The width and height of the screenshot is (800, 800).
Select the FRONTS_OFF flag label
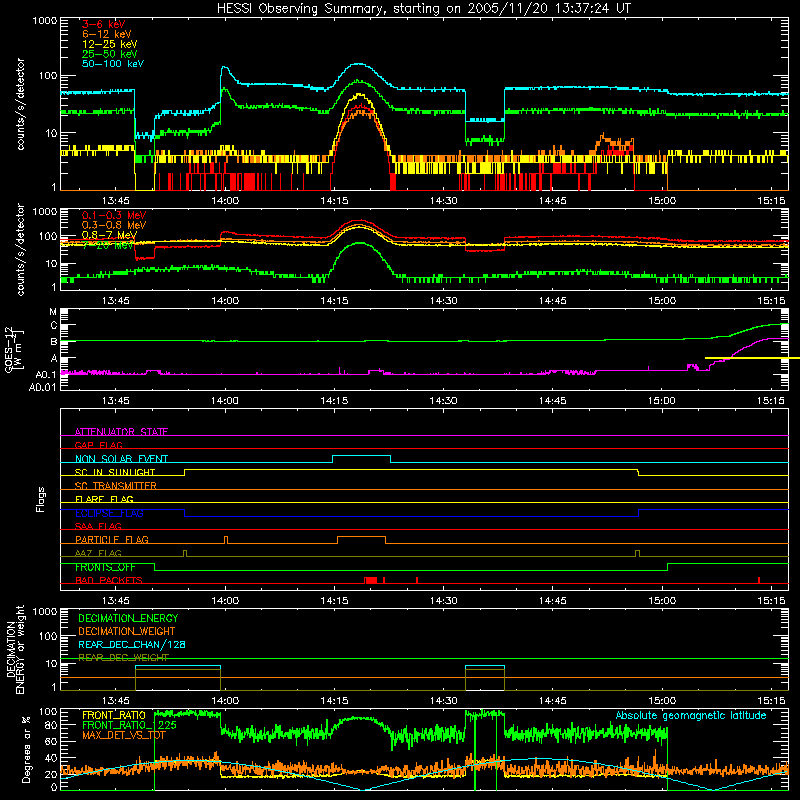coord(105,567)
